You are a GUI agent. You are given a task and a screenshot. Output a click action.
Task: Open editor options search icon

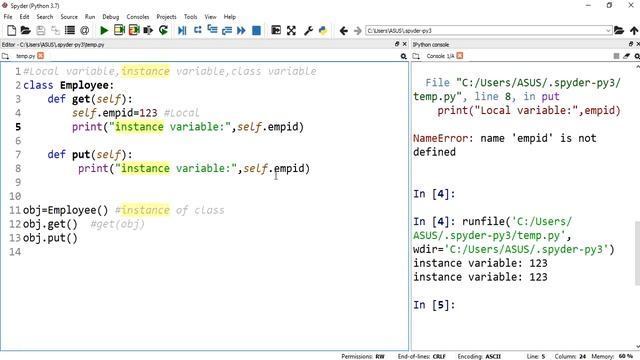click(x=404, y=56)
